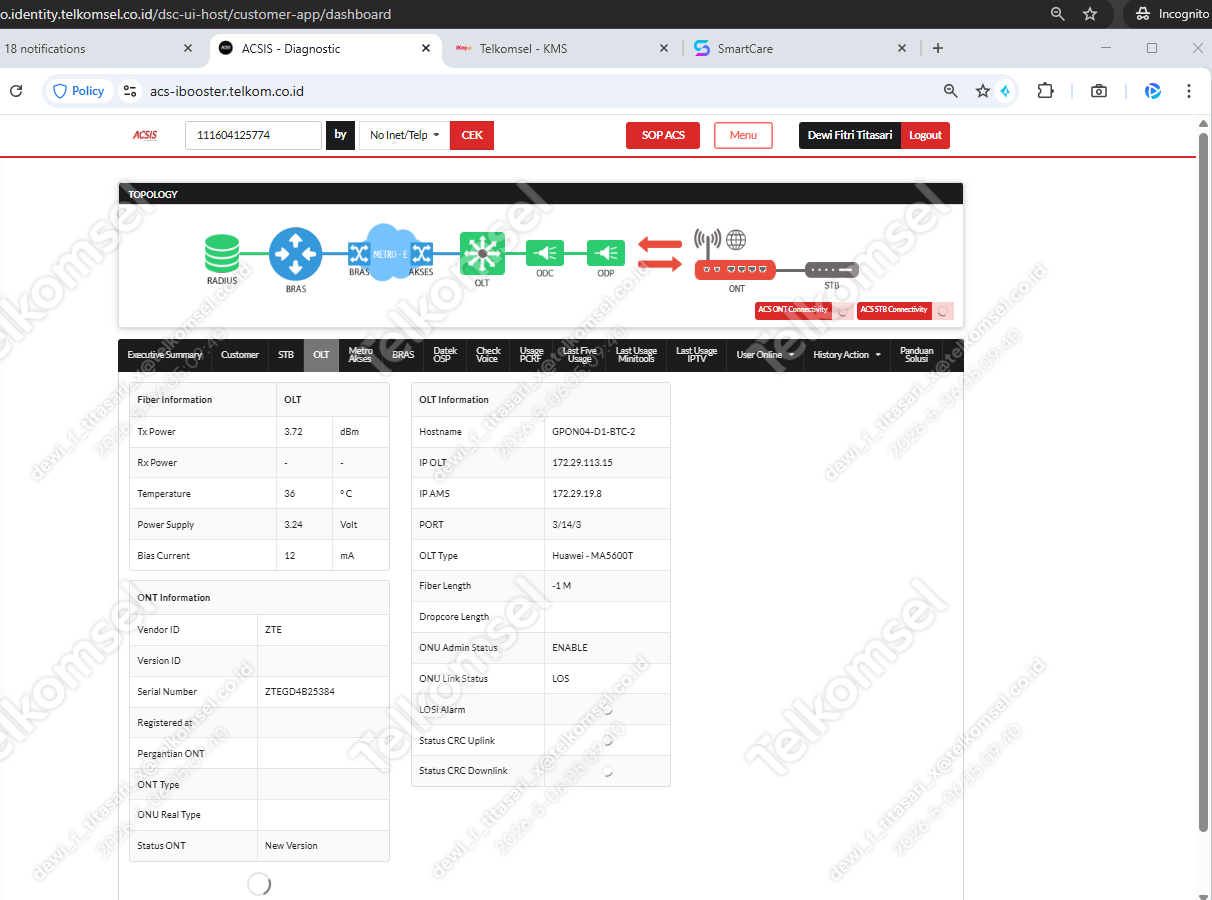Click the blue play-shaped extension icon
Viewport: 1212px width, 900px height.
pos(1153,91)
